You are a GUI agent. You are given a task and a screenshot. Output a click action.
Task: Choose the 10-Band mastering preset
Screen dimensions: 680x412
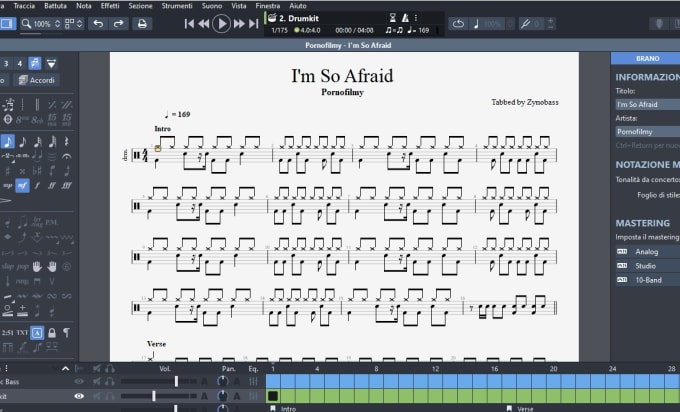648,280
